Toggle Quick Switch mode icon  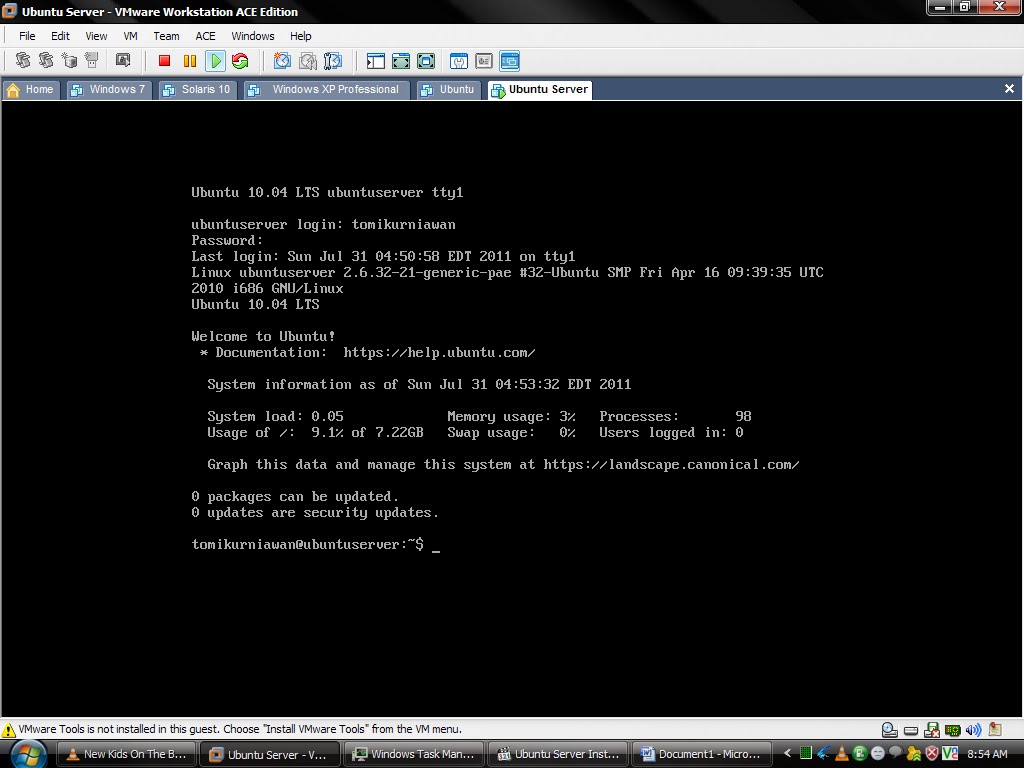point(400,61)
